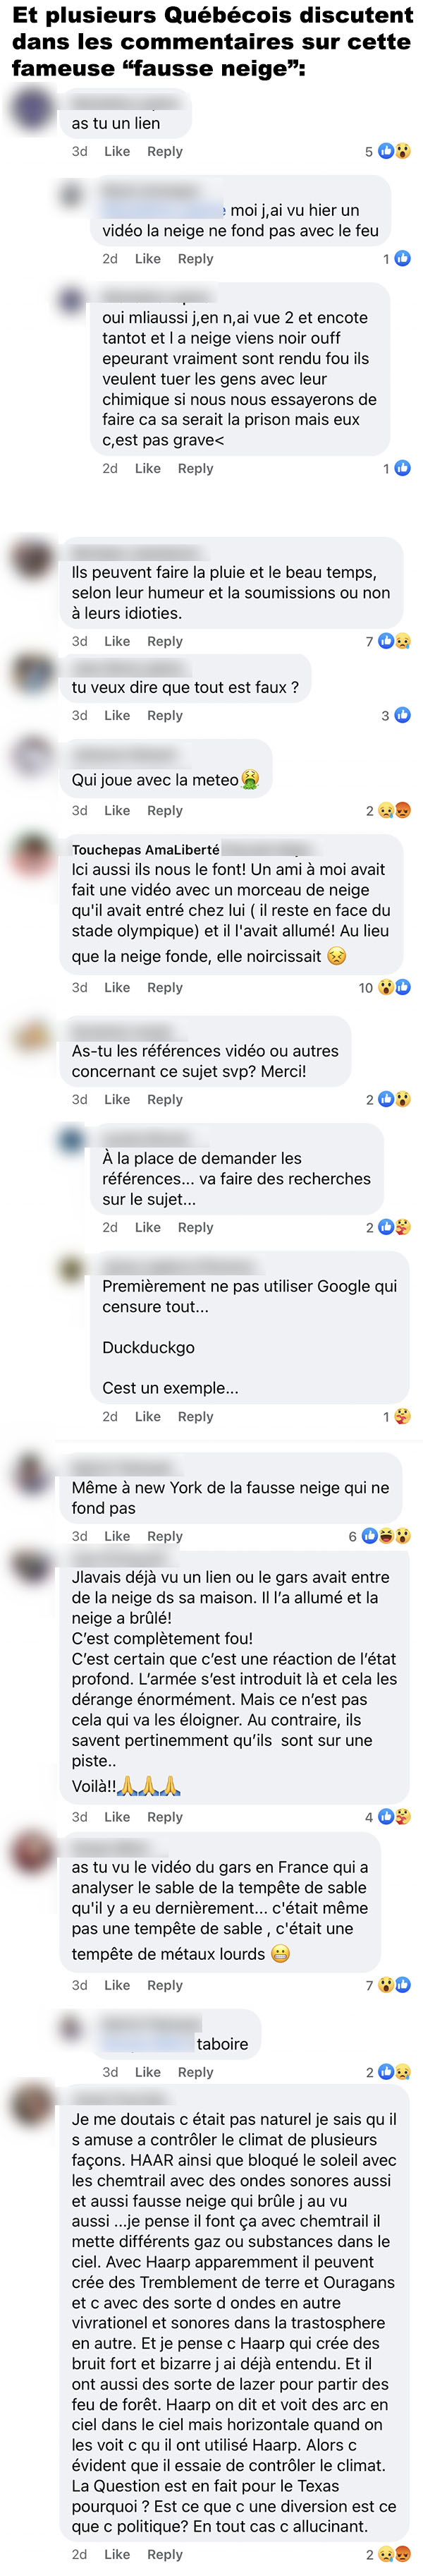View reactions on 'tempête de métaux lourds' comment
The height and width of the screenshot is (2576, 423).
point(394,1985)
